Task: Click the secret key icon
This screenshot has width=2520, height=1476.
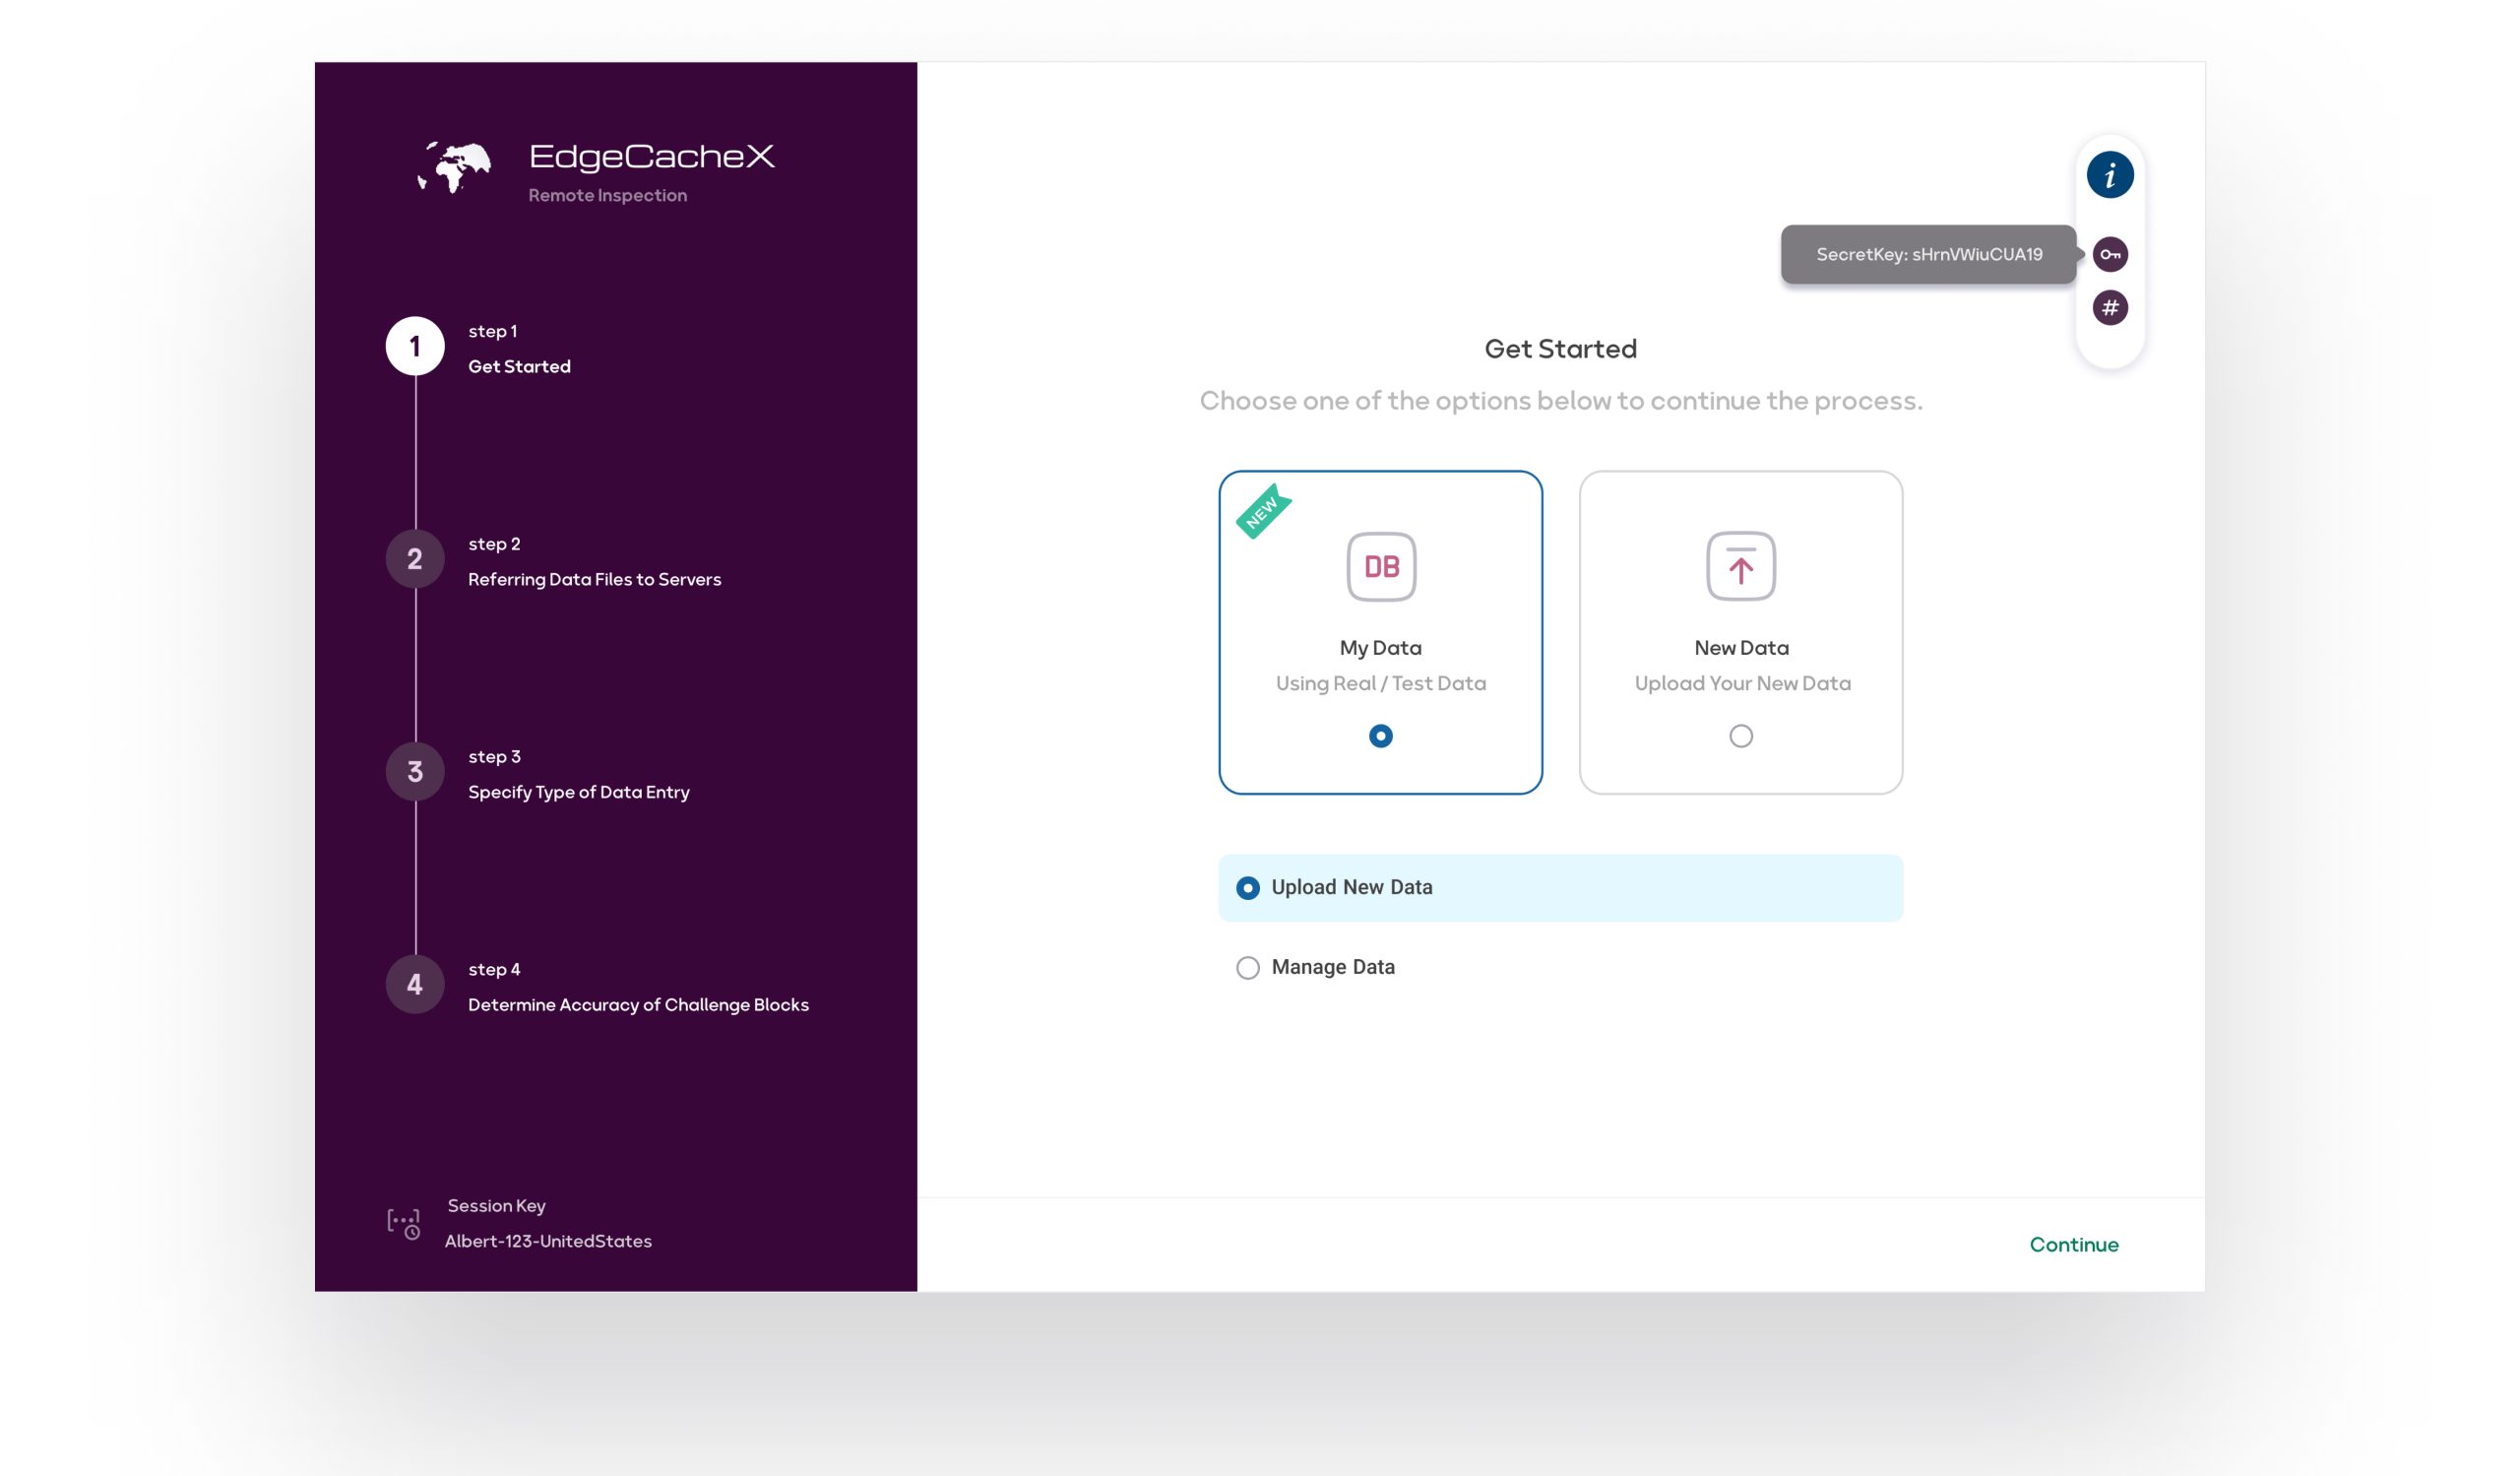Action: (x=2109, y=255)
